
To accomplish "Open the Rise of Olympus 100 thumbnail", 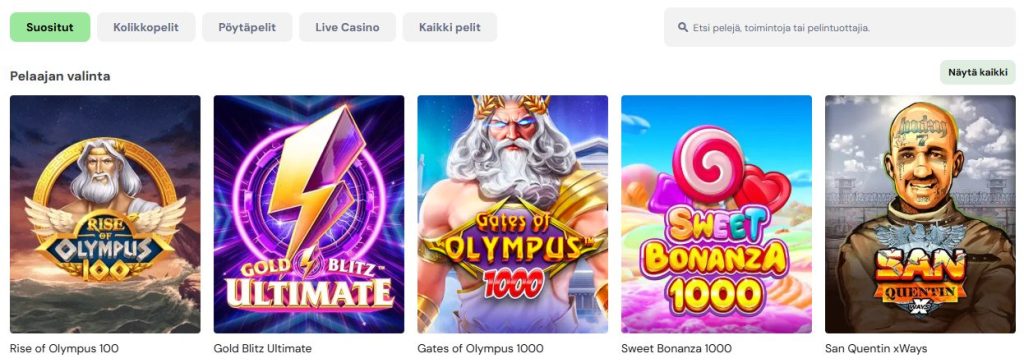I will (x=105, y=214).
